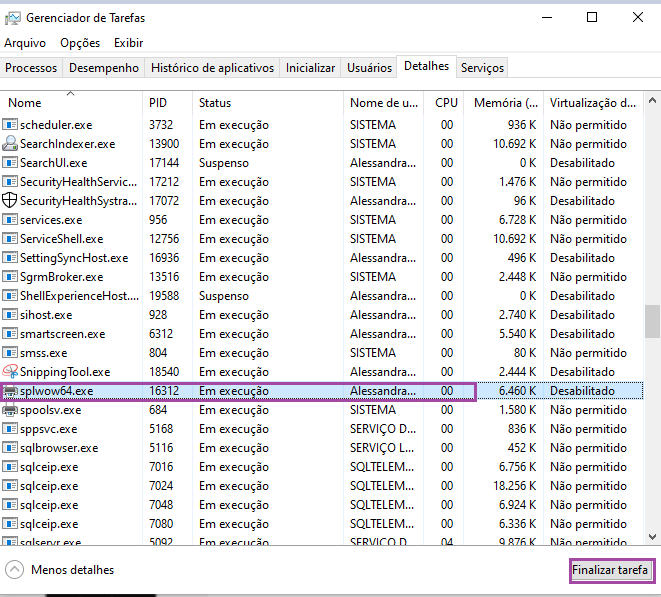Click the Finalizar tarefa button
The width and height of the screenshot is (661, 597).
click(x=610, y=570)
